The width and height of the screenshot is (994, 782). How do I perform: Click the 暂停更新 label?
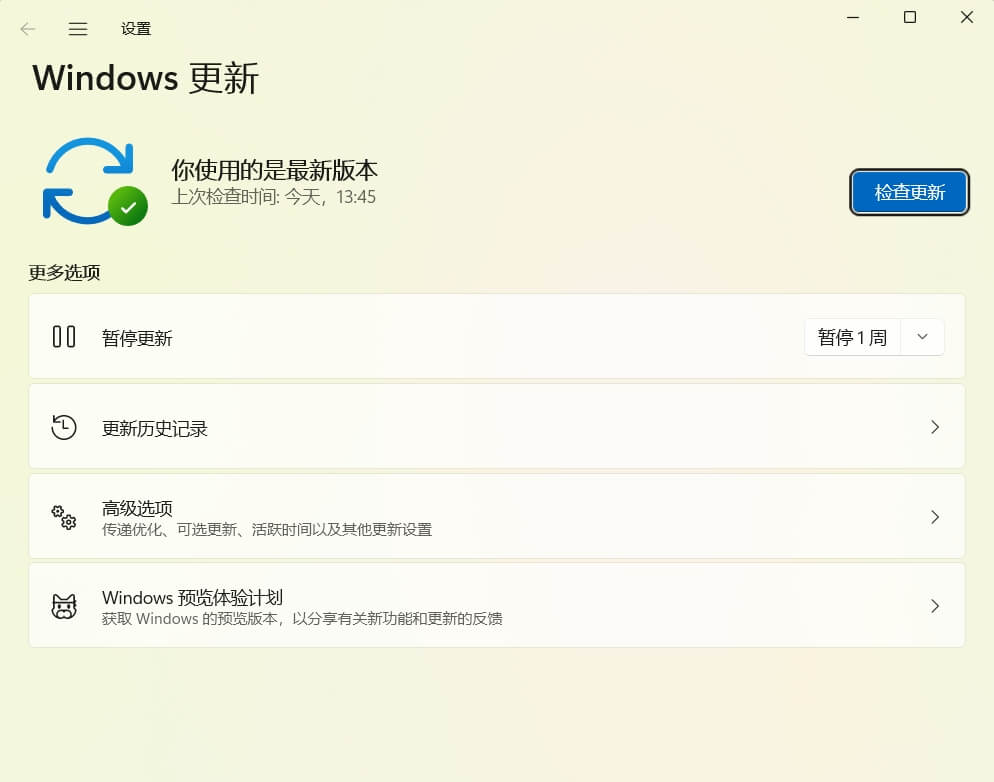[137, 338]
